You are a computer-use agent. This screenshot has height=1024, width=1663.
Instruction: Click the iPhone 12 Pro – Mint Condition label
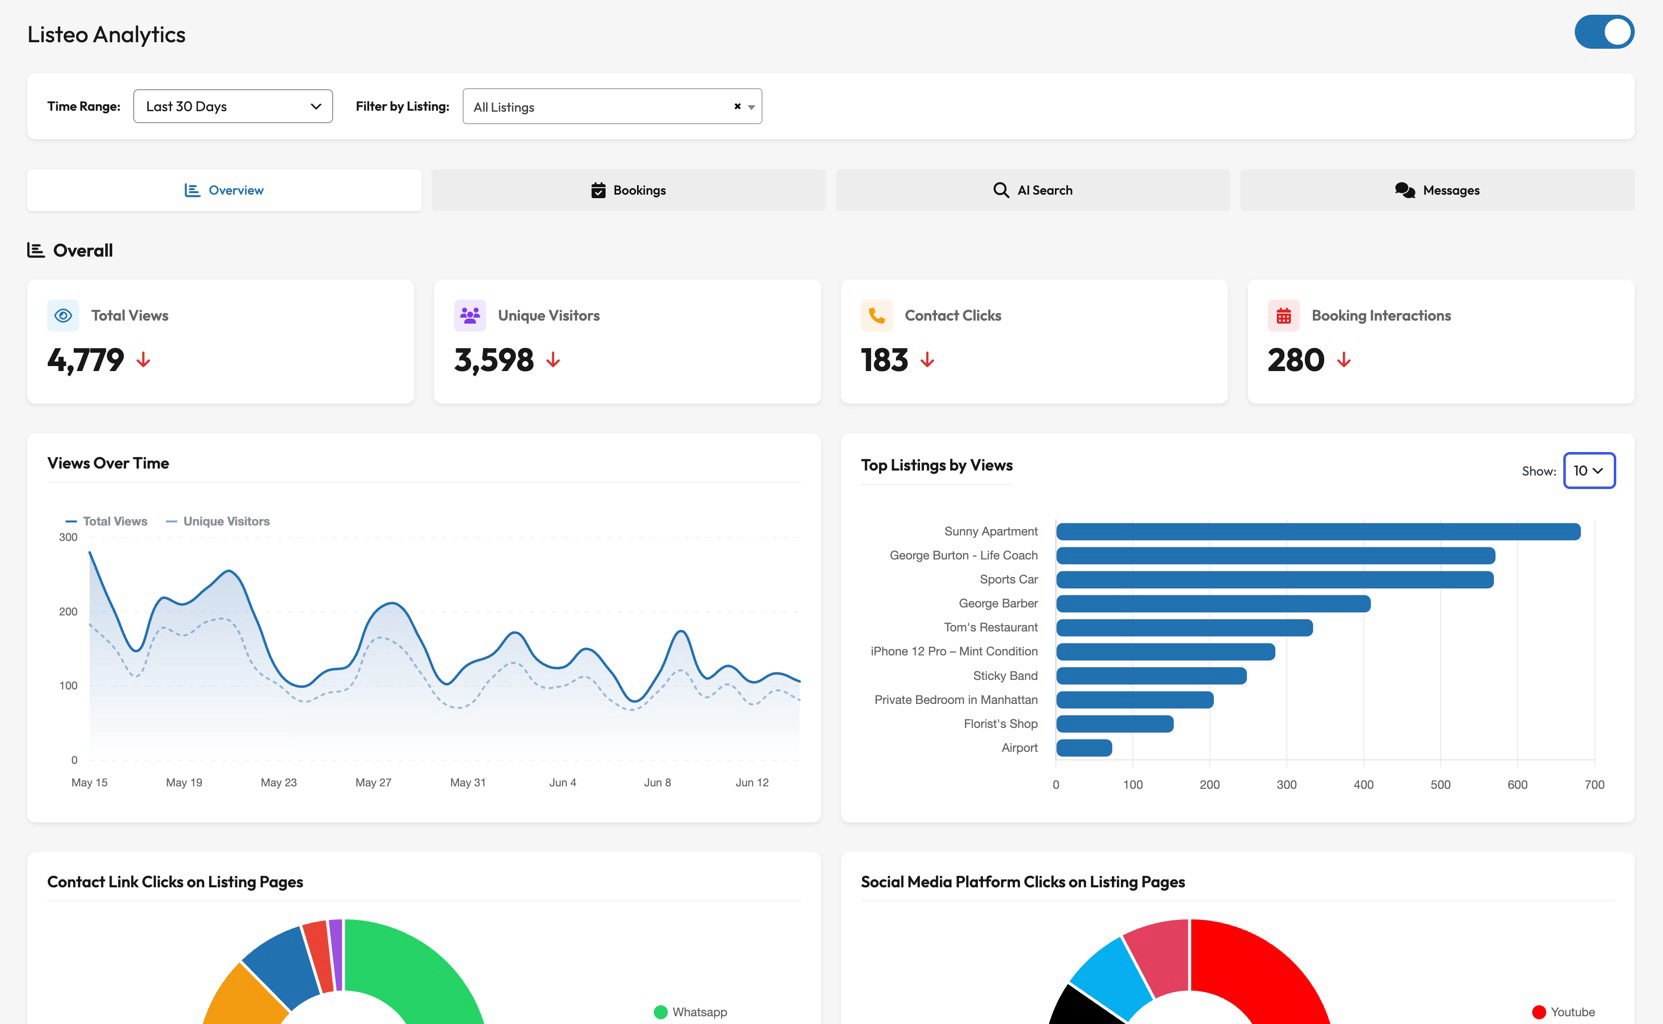(x=954, y=651)
